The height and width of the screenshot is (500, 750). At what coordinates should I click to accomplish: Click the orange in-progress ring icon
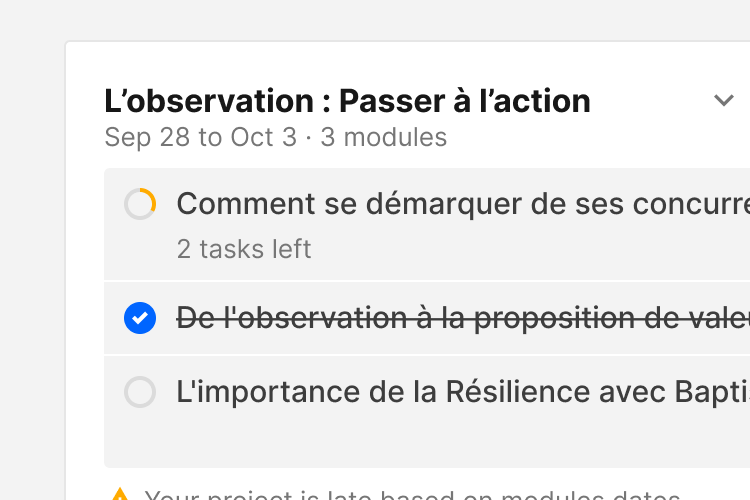coord(140,204)
